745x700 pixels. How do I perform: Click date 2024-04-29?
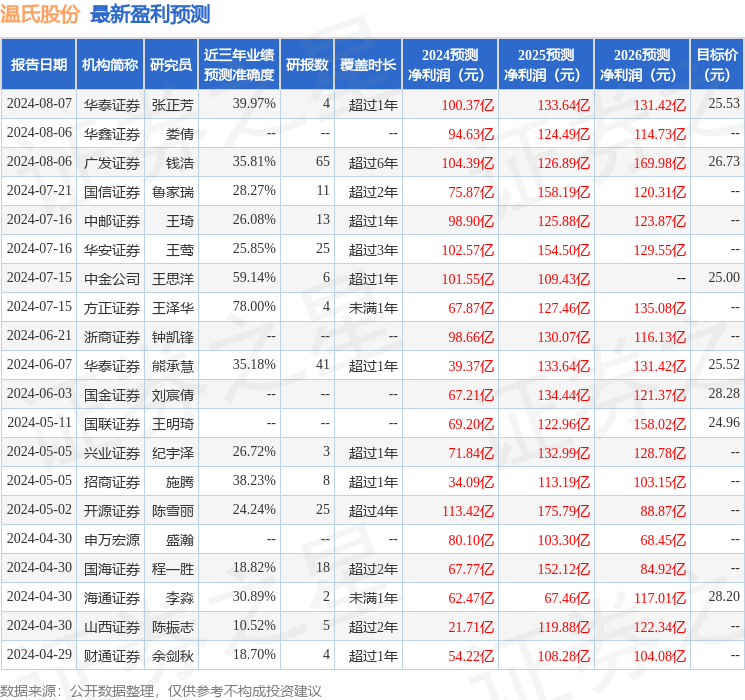(x=39, y=654)
